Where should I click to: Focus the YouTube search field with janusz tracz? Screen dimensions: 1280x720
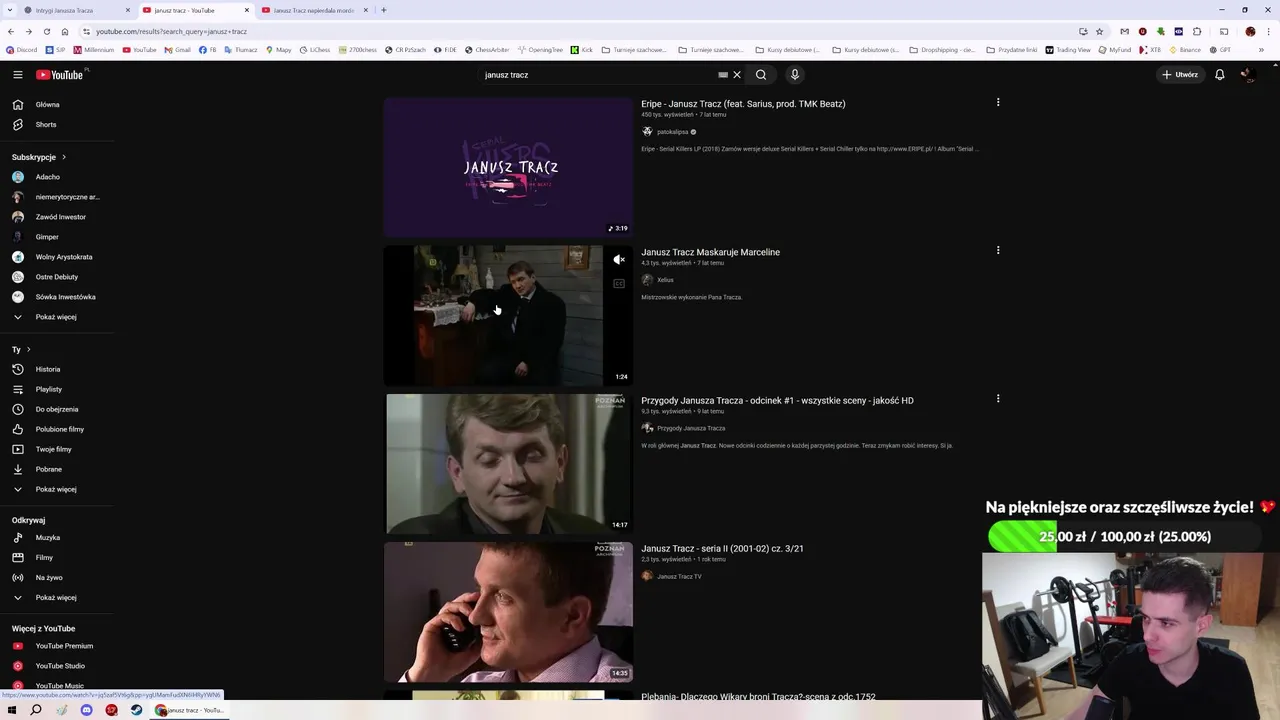pos(596,75)
